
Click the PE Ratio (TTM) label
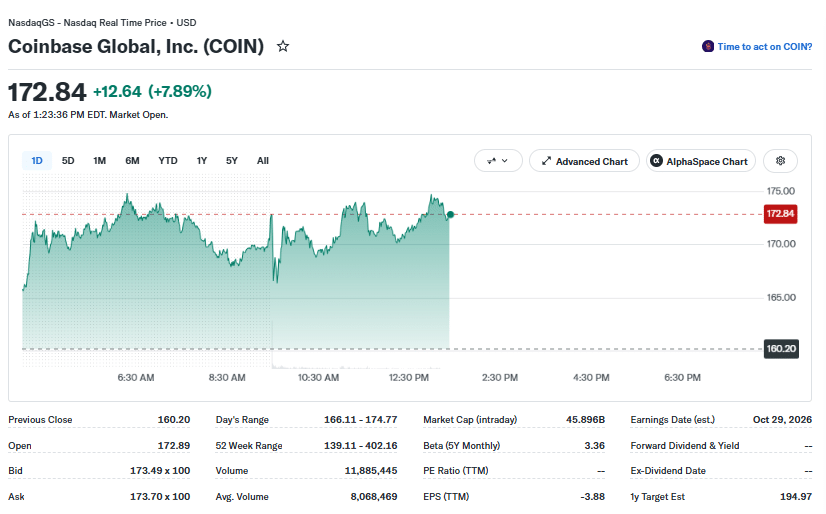click(456, 471)
